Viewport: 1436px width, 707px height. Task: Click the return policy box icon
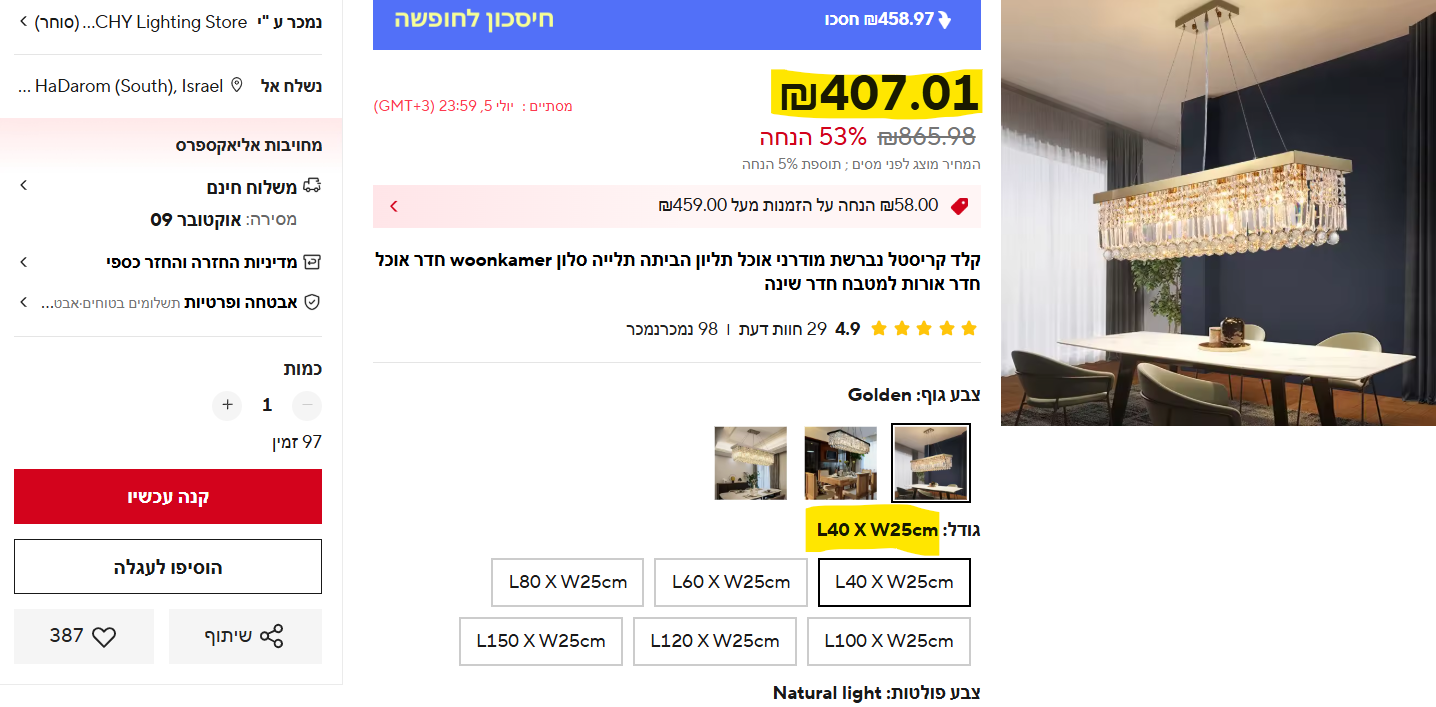click(312, 262)
